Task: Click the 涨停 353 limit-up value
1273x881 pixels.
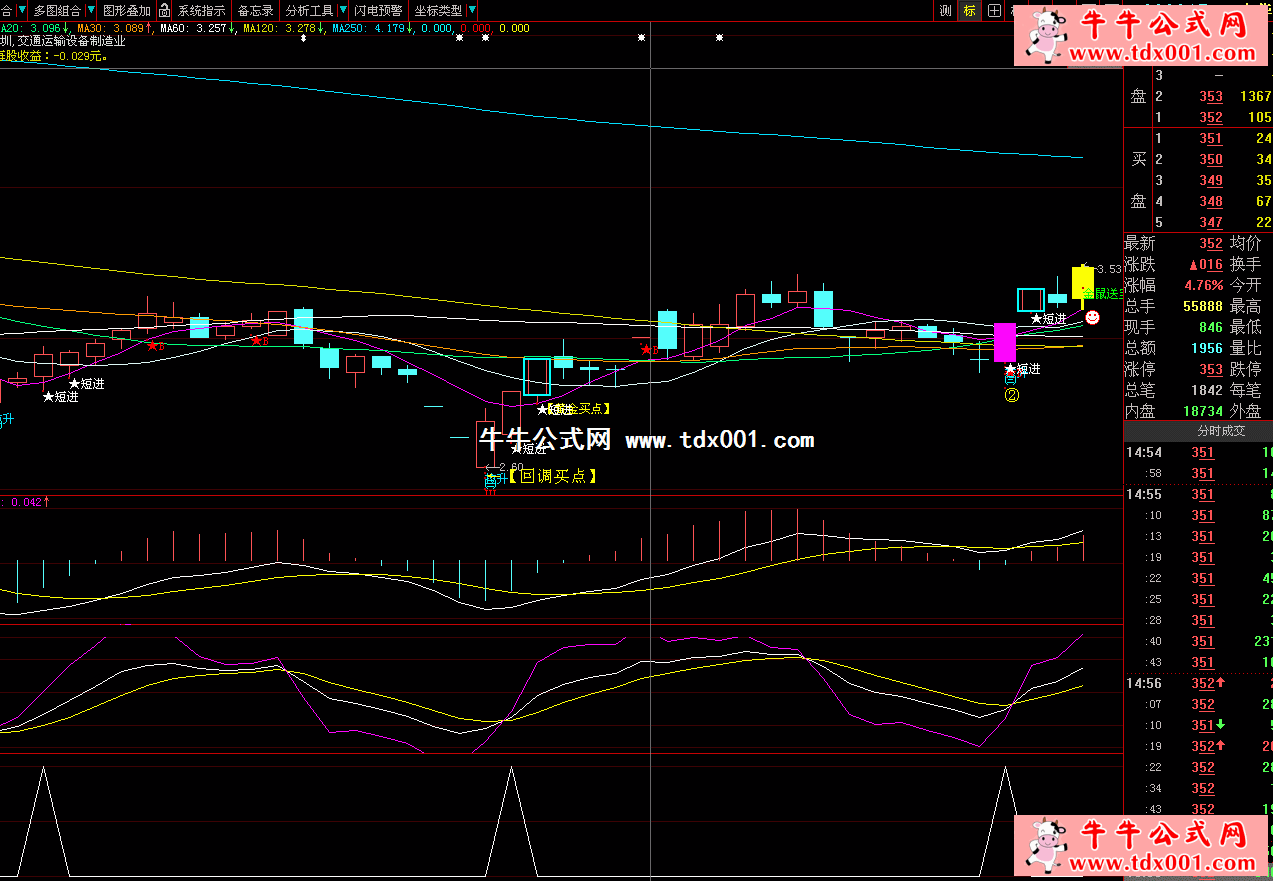Action: click(x=1211, y=369)
